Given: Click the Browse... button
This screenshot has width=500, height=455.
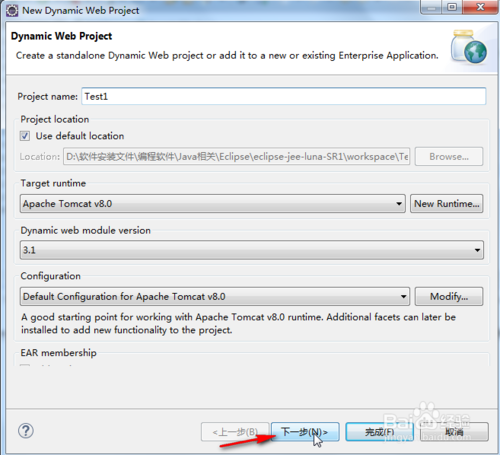Looking at the screenshot, I should coord(449,157).
